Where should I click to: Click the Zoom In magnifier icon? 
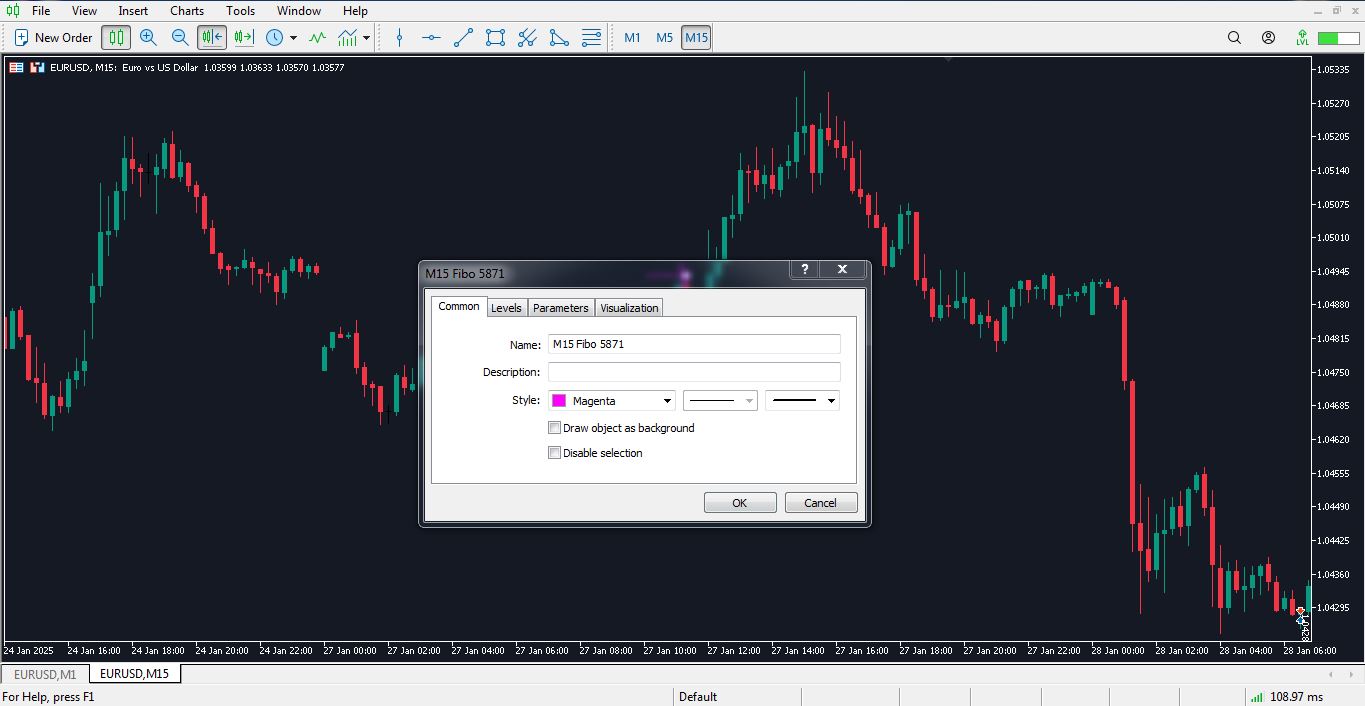(149, 37)
